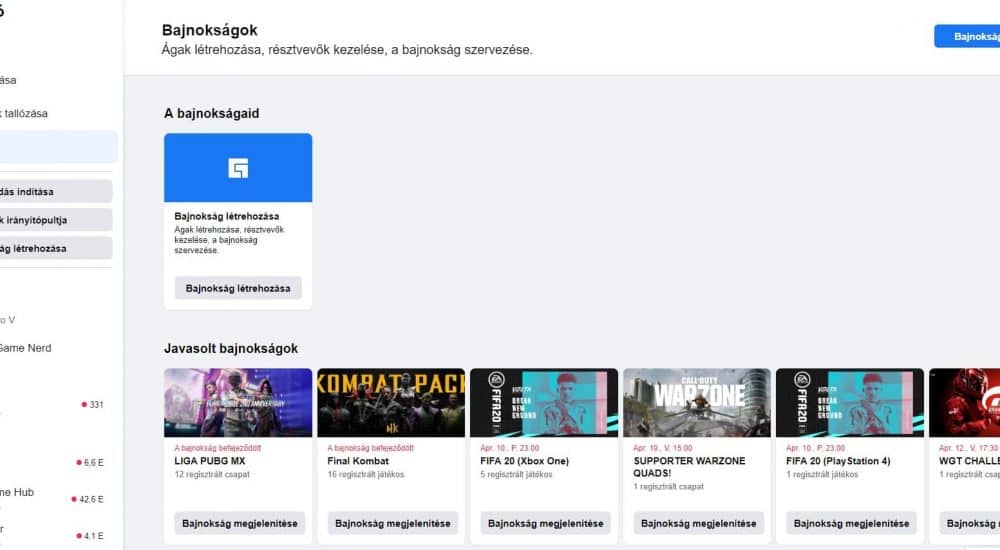The image size is (1000, 550).
Task: Show the FIFA 20 (Xbox One) tournament
Action: (x=544, y=523)
